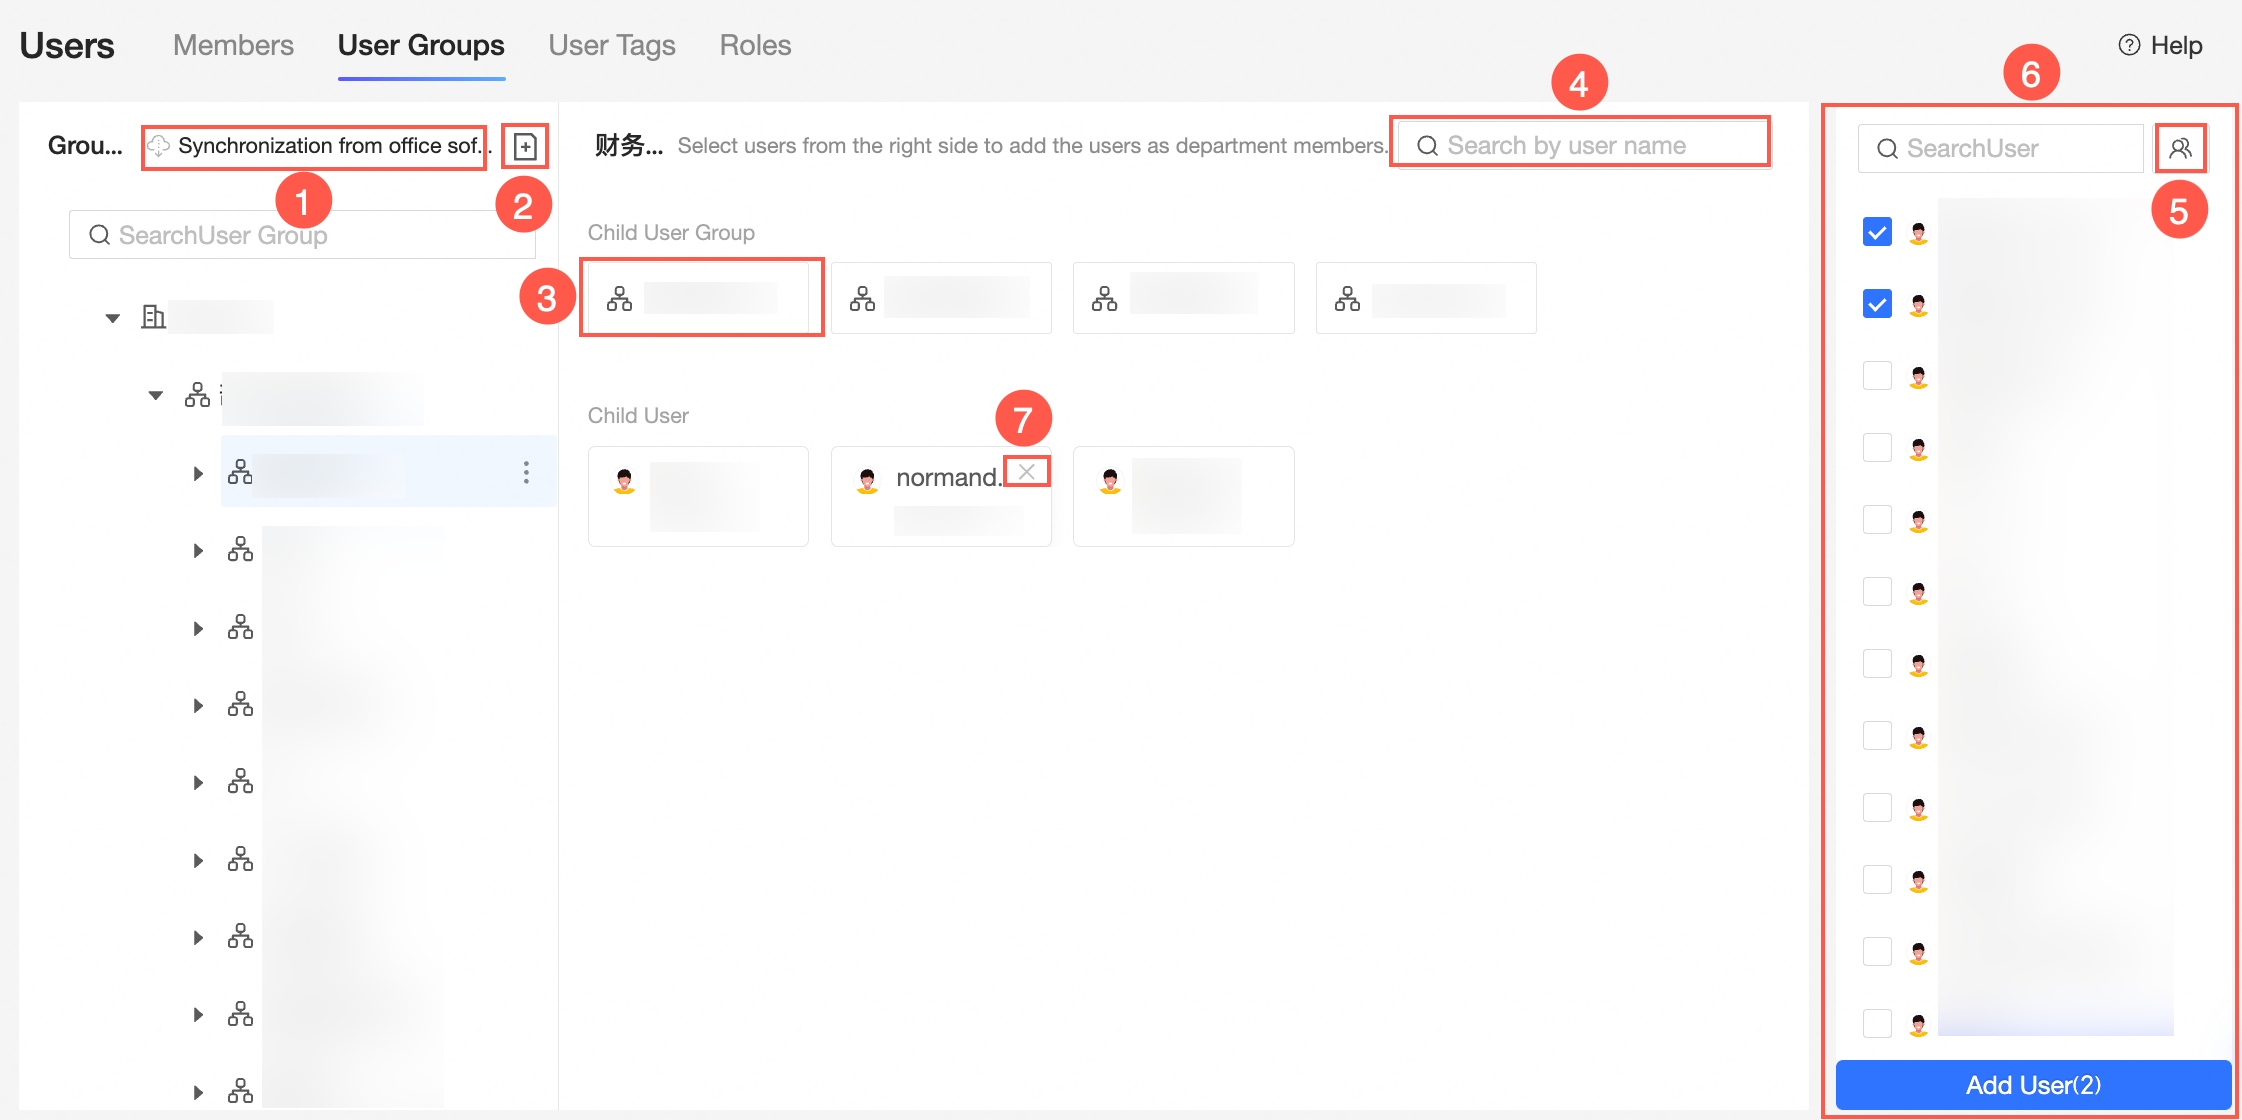Go to the Roles tab
The height and width of the screenshot is (1120, 2242).
click(x=755, y=45)
